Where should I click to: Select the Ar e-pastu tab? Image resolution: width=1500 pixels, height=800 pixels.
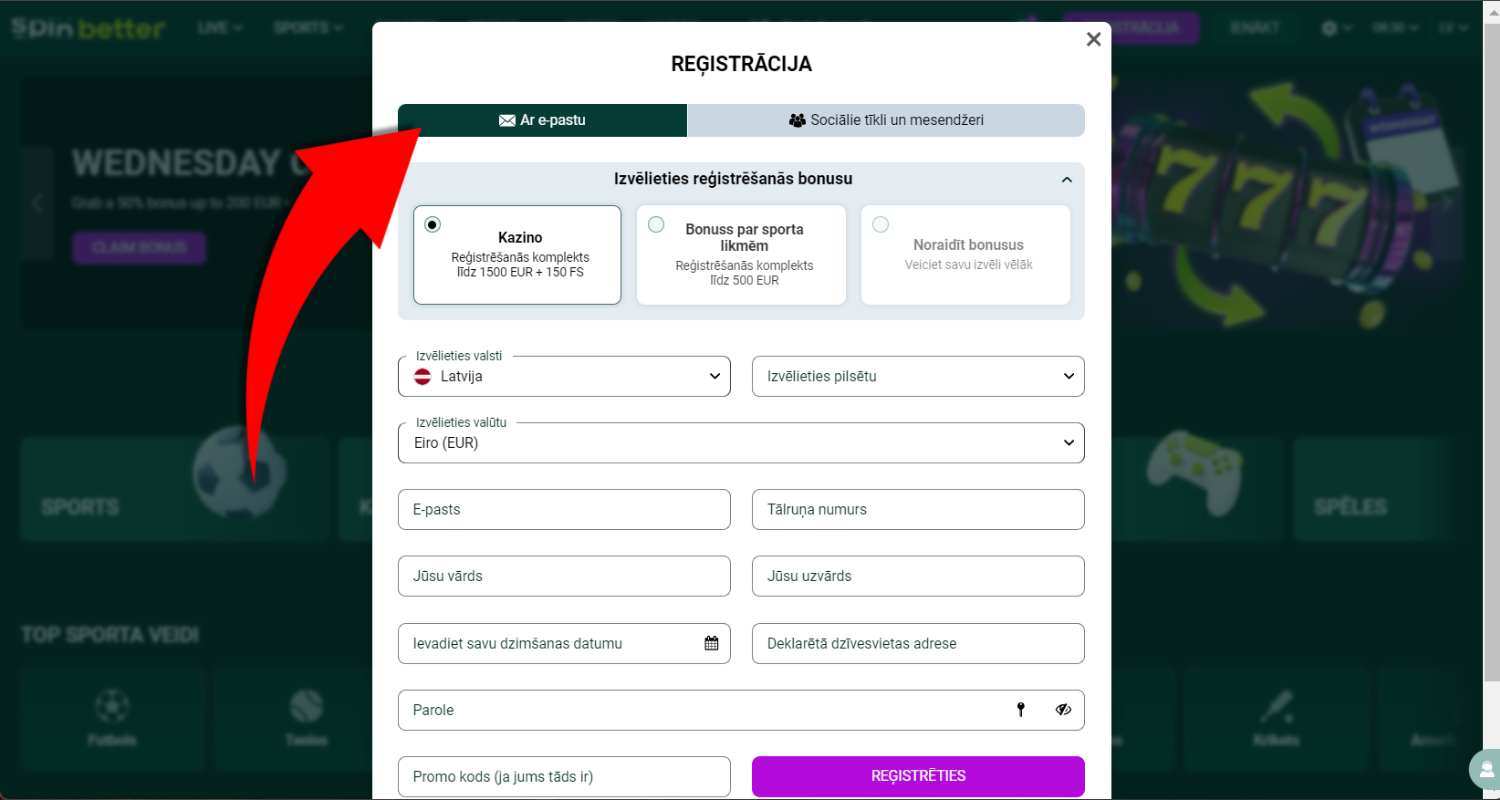[542, 120]
